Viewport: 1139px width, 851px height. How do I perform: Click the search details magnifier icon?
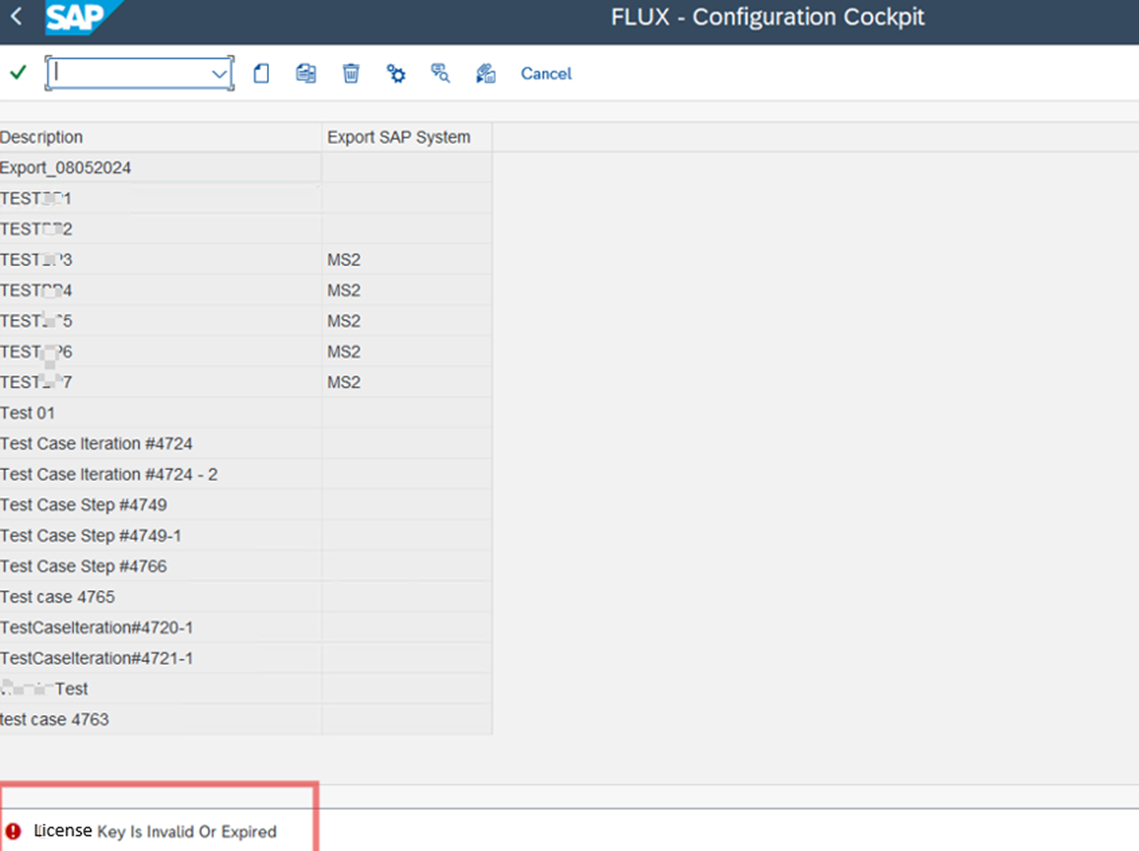pos(440,73)
